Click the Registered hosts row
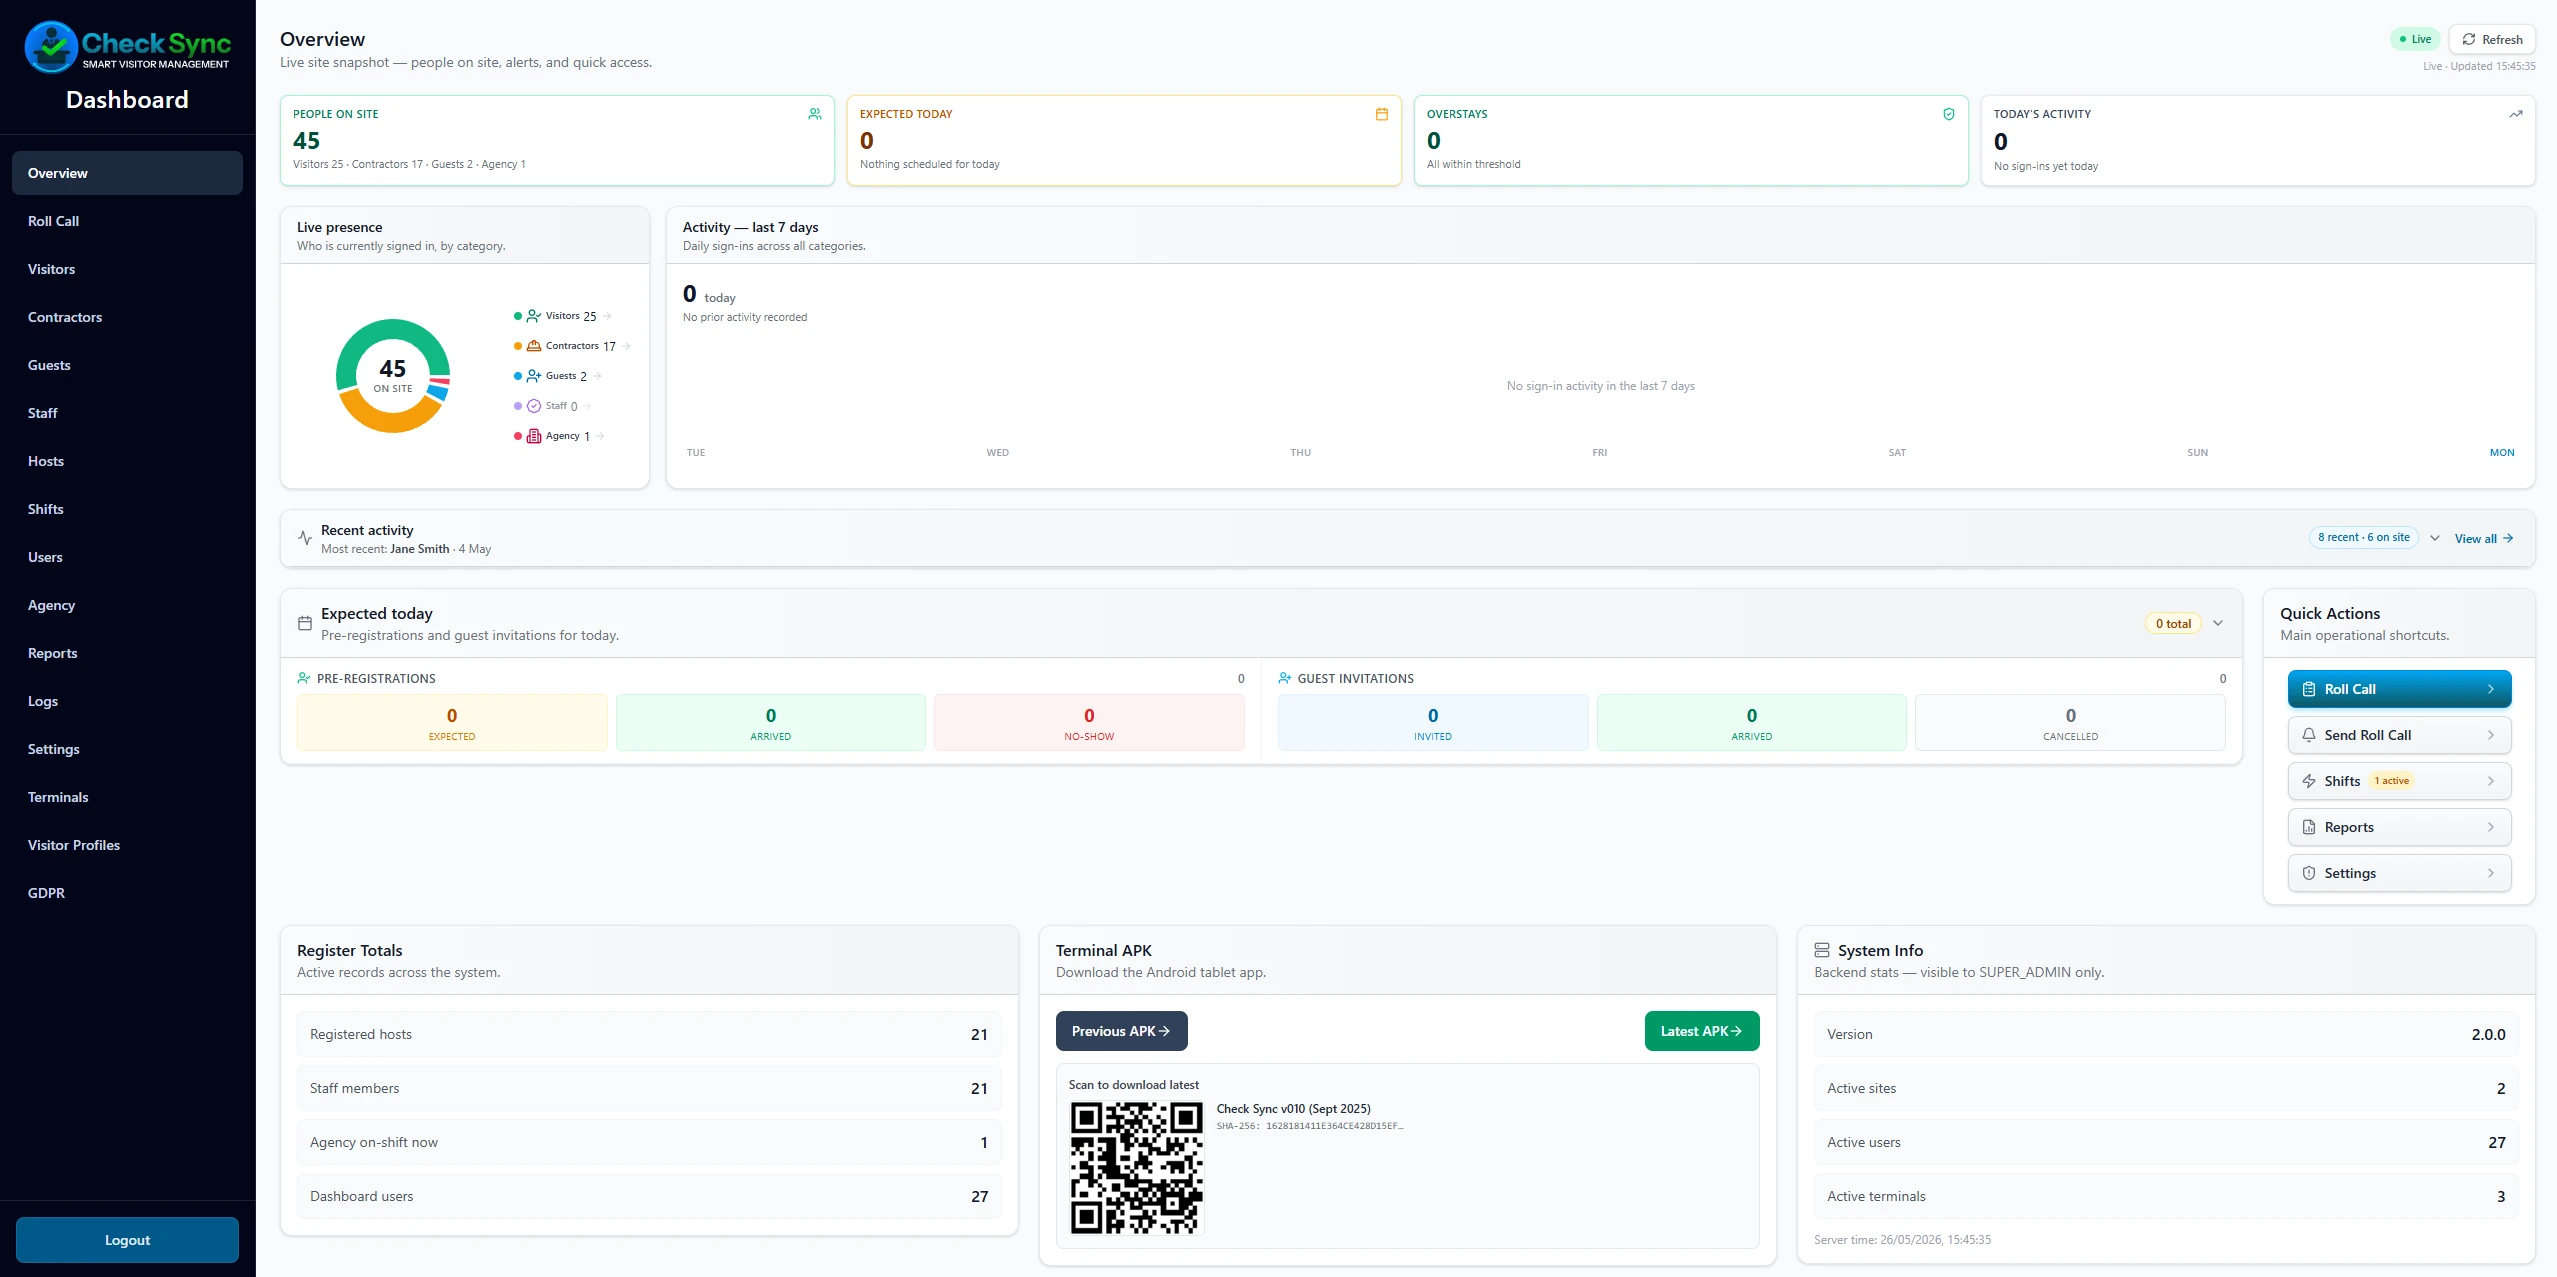 coord(649,1034)
